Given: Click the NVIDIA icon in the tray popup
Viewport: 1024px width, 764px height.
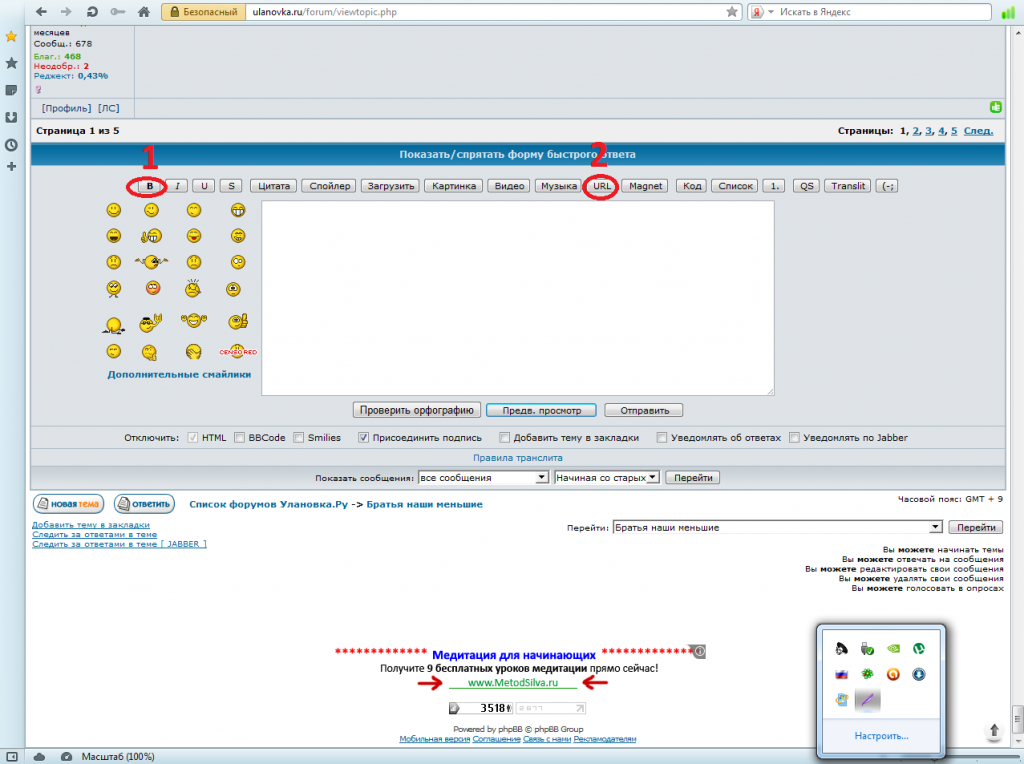Looking at the screenshot, I should click(x=891, y=648).
